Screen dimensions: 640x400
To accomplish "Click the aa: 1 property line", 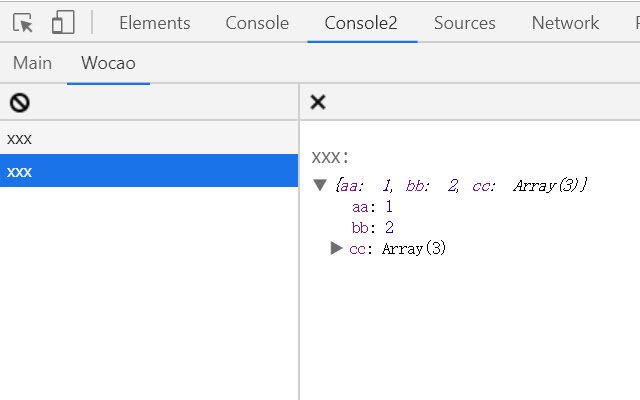I will (x=372, y=207).
